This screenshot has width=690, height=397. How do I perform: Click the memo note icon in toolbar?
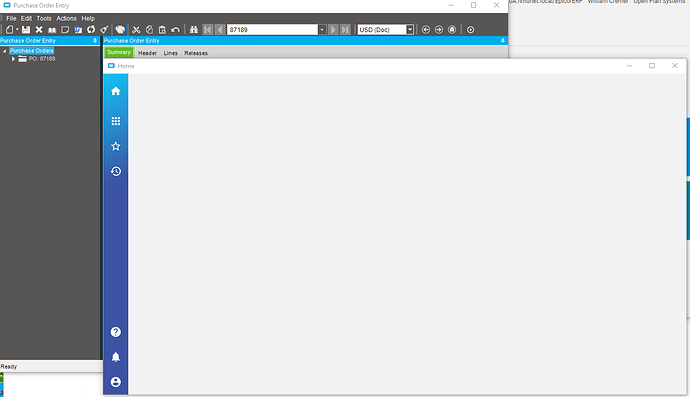tap(65, 29)
